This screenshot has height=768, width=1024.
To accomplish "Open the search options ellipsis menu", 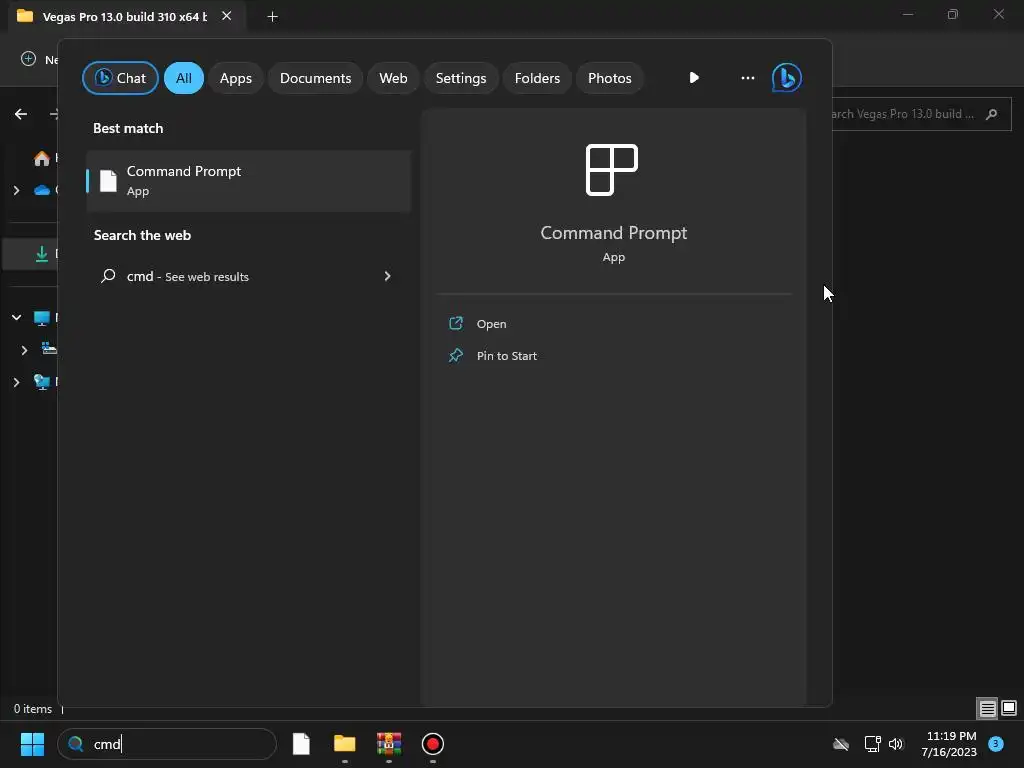I will coord(748,78).
